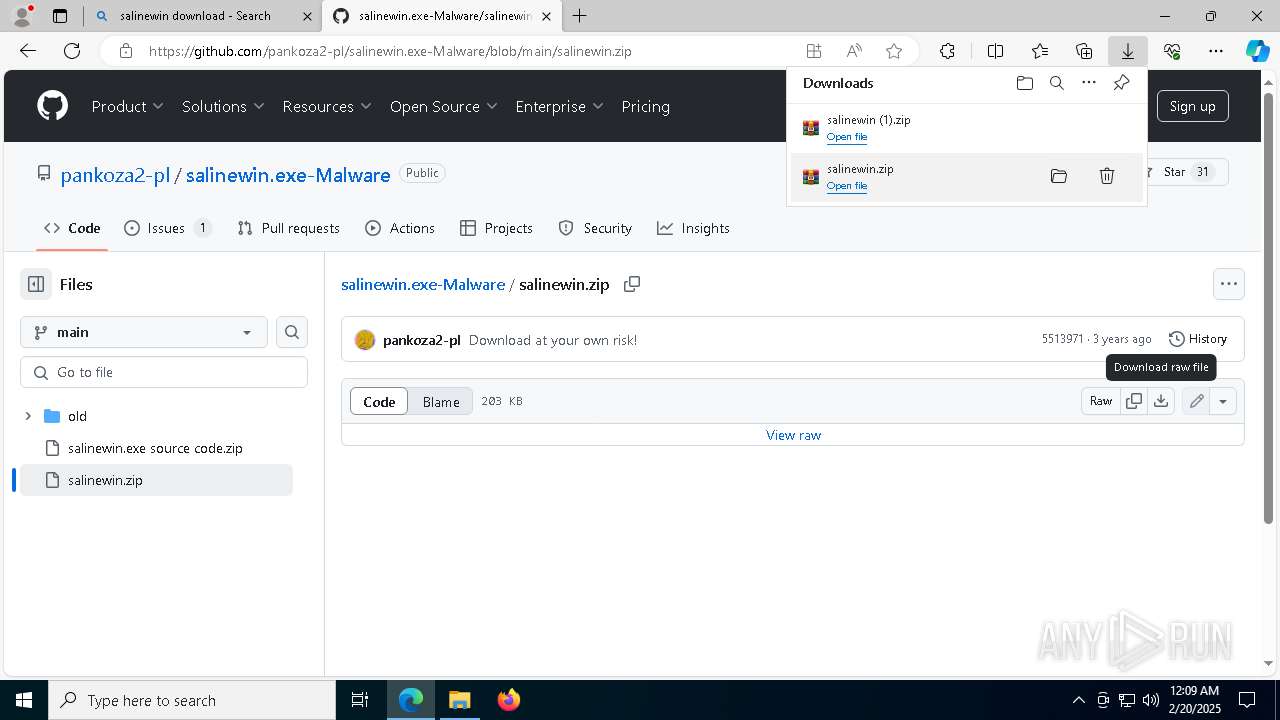Switch to the Pull requests tab
The width and height of the screenshot is (1280, 720).
pos(288,228)
